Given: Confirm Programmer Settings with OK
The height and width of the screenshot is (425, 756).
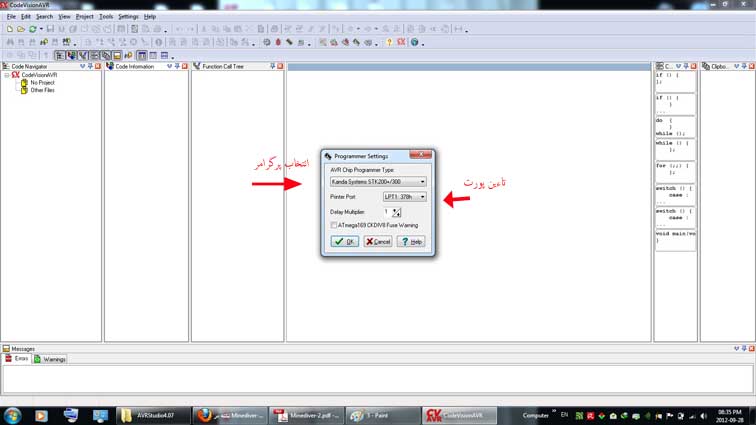Looking at the screenshot, I should coord(345,241).
